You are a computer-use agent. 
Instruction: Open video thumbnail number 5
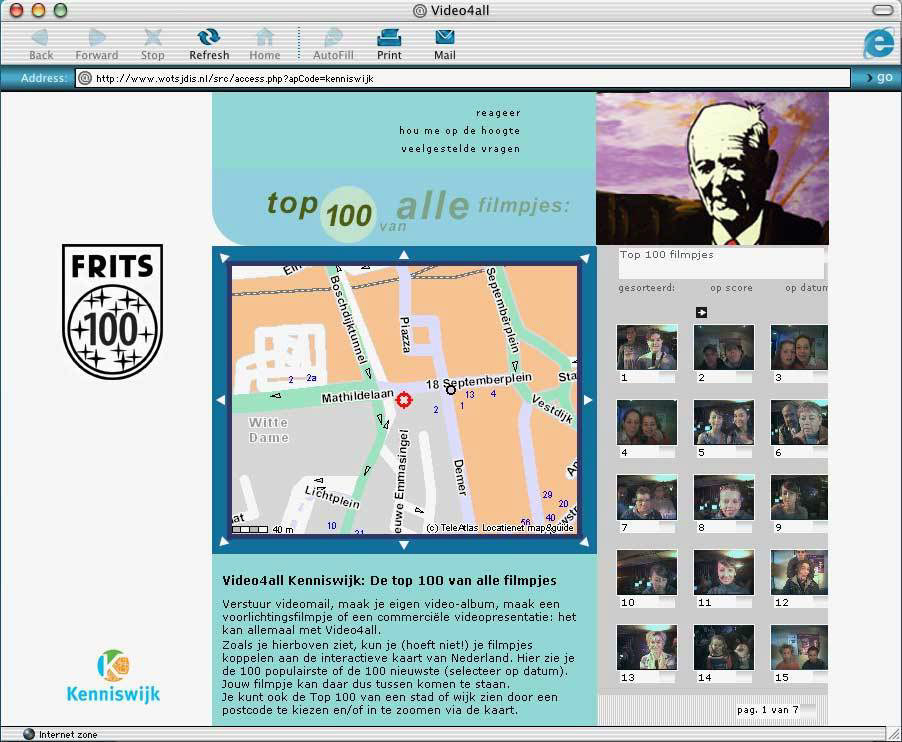pyautogui.click(x=724, y=422)
